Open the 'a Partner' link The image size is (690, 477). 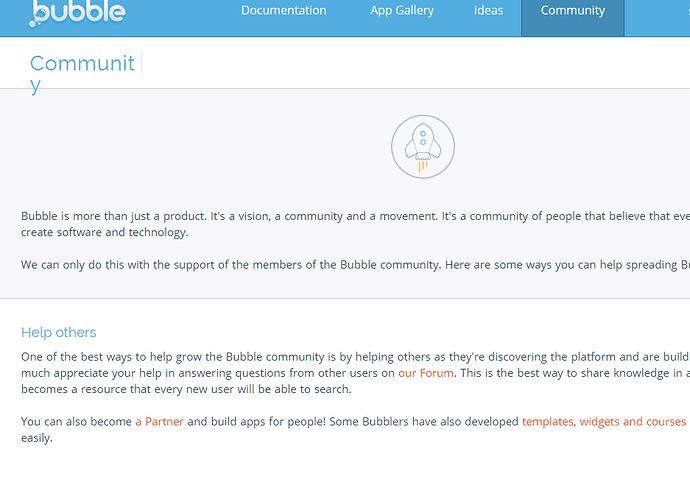159,422
